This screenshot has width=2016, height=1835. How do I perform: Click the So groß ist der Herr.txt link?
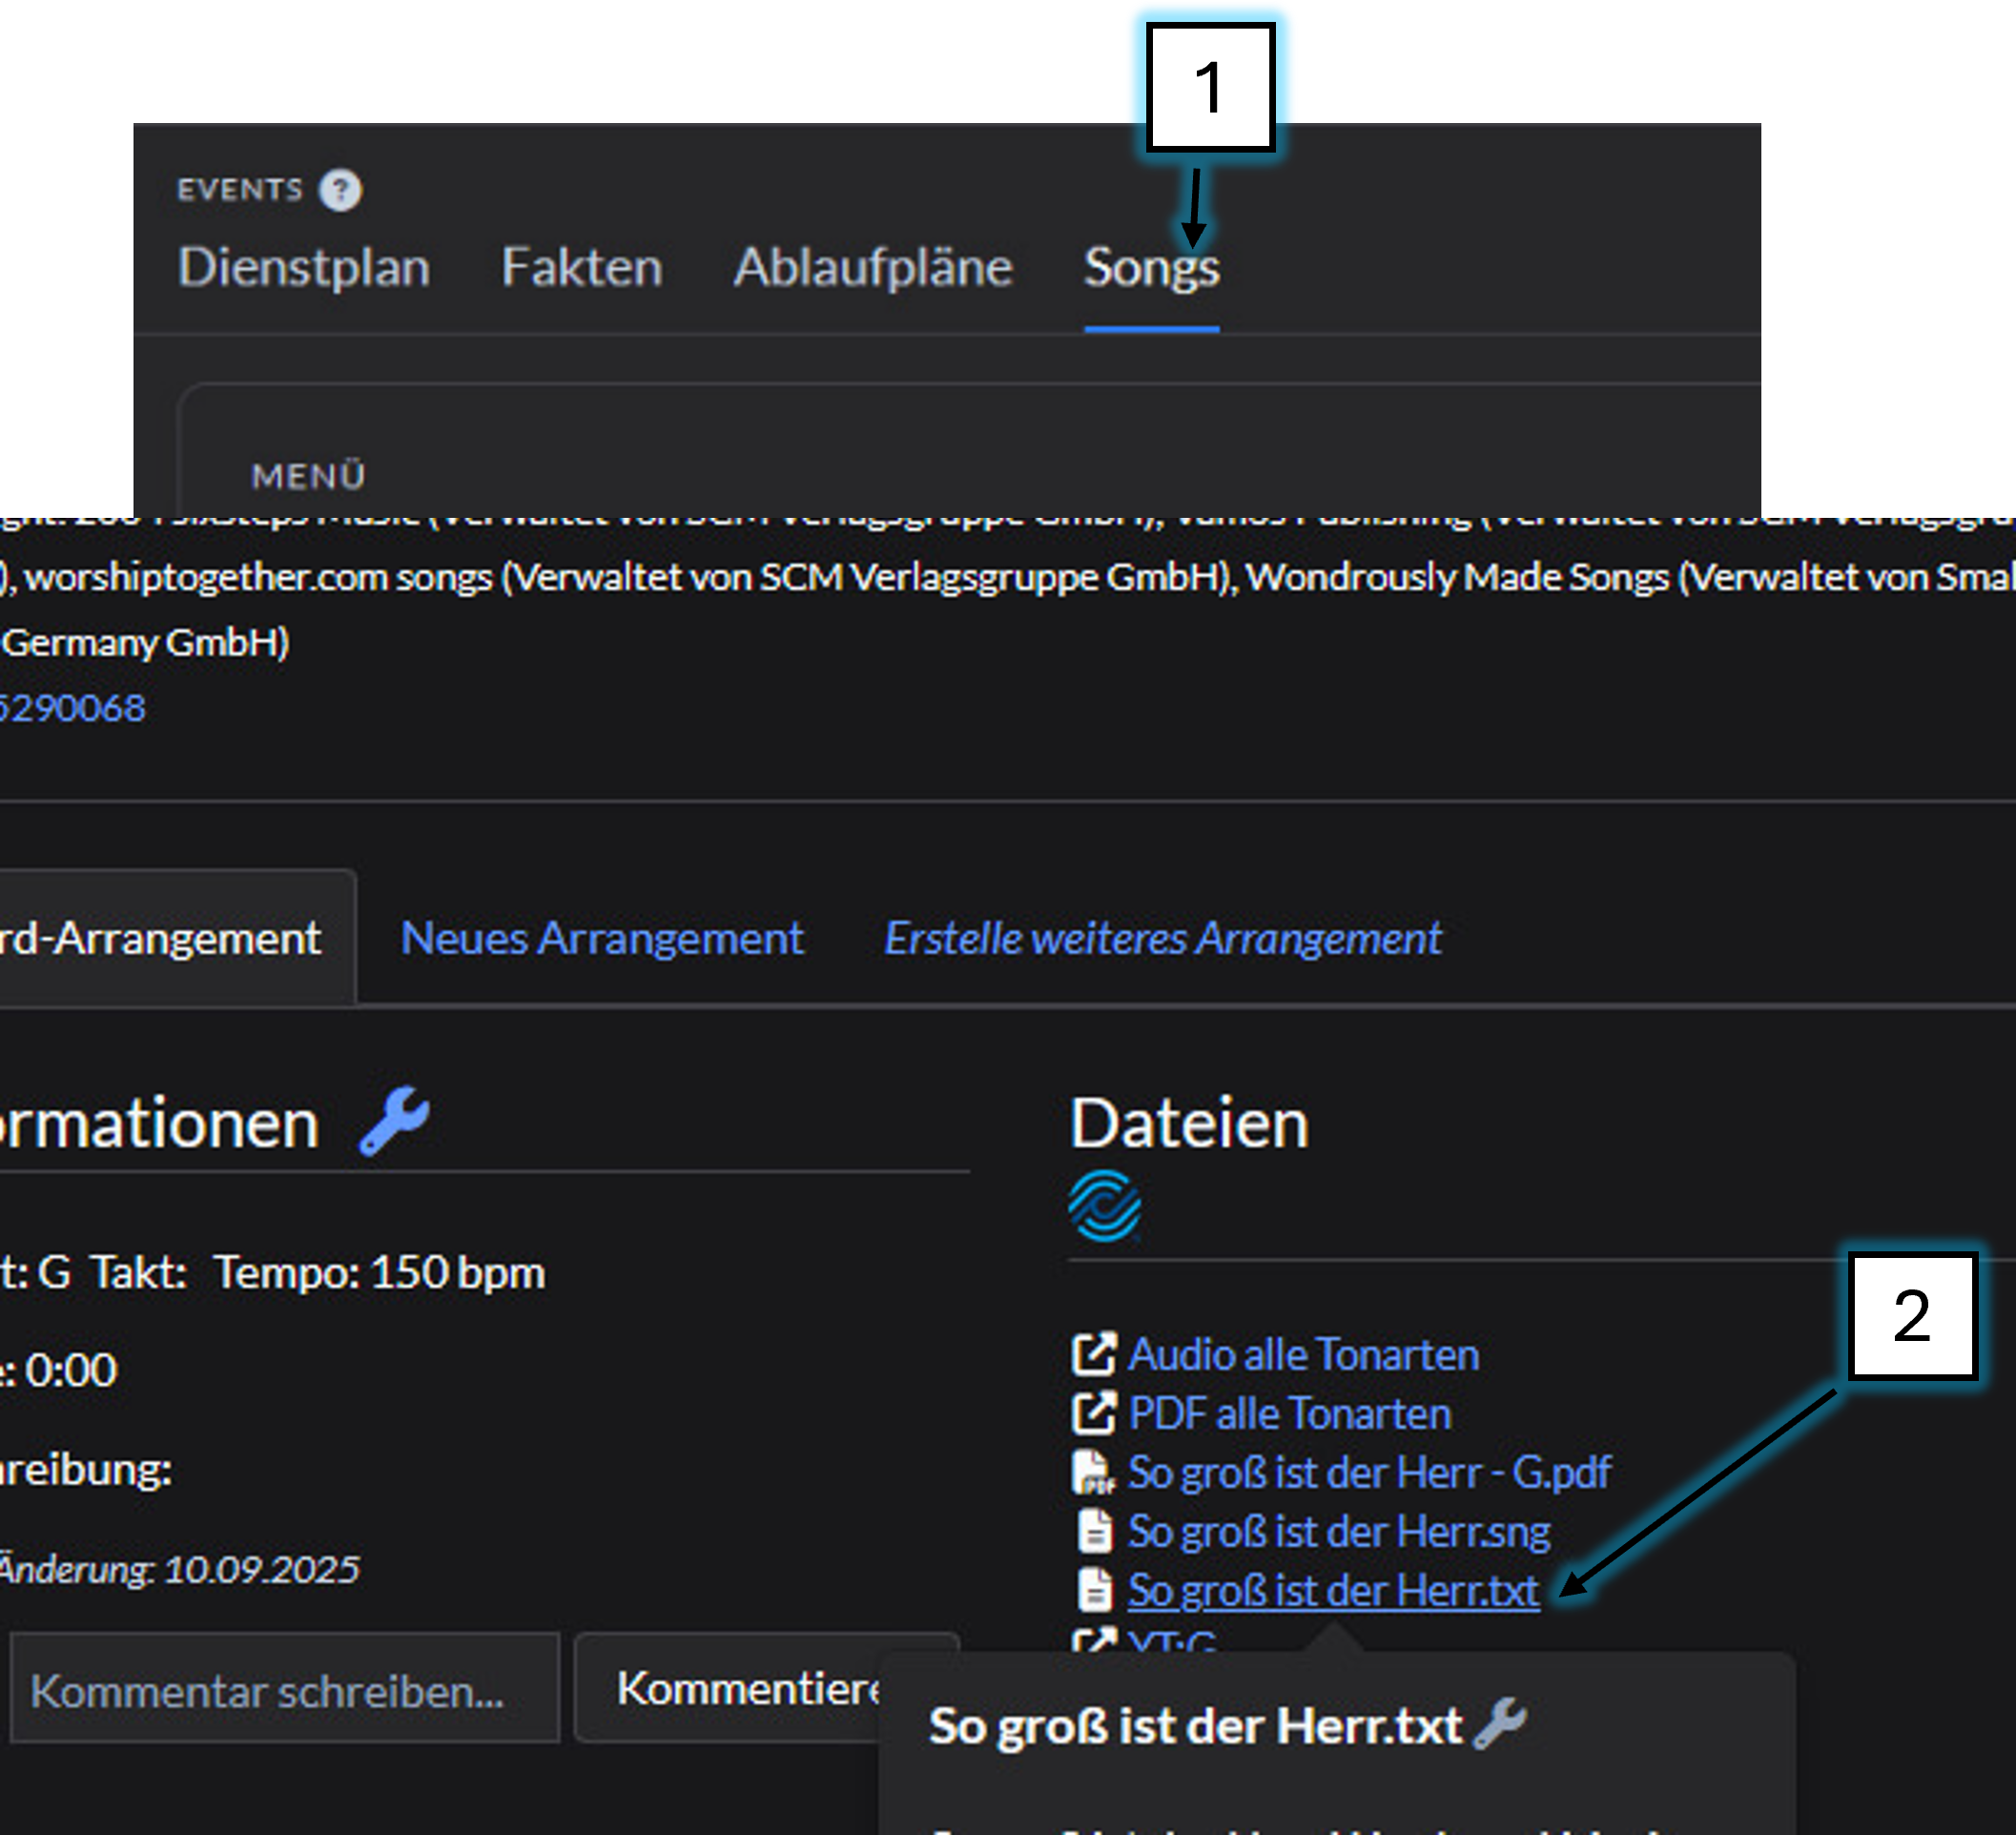(1333, 1590)
